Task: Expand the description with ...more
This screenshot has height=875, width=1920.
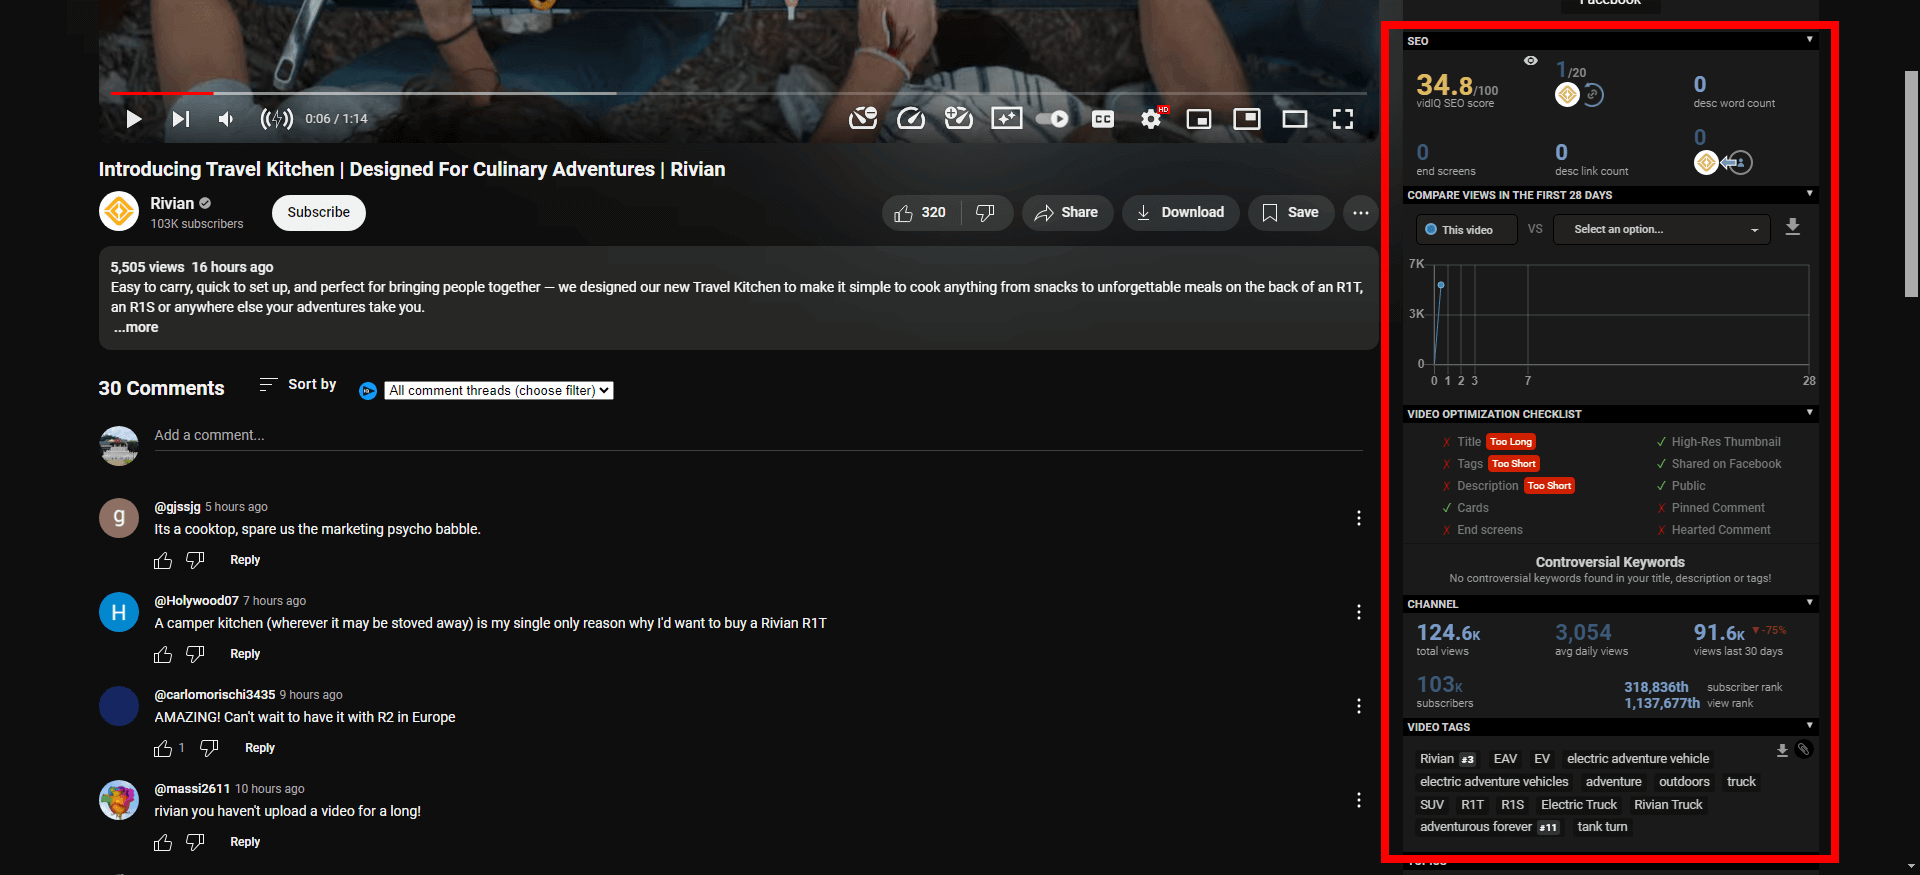Action: pyautogui.click(x=136, y=327)
